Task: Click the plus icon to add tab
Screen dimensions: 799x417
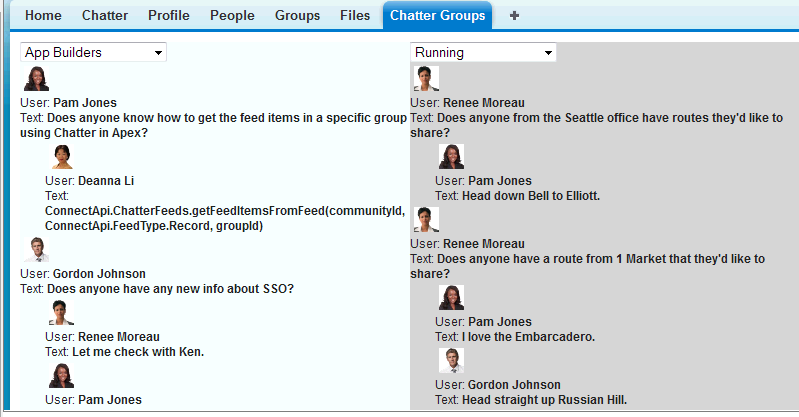Action: (x=514, y=16)
